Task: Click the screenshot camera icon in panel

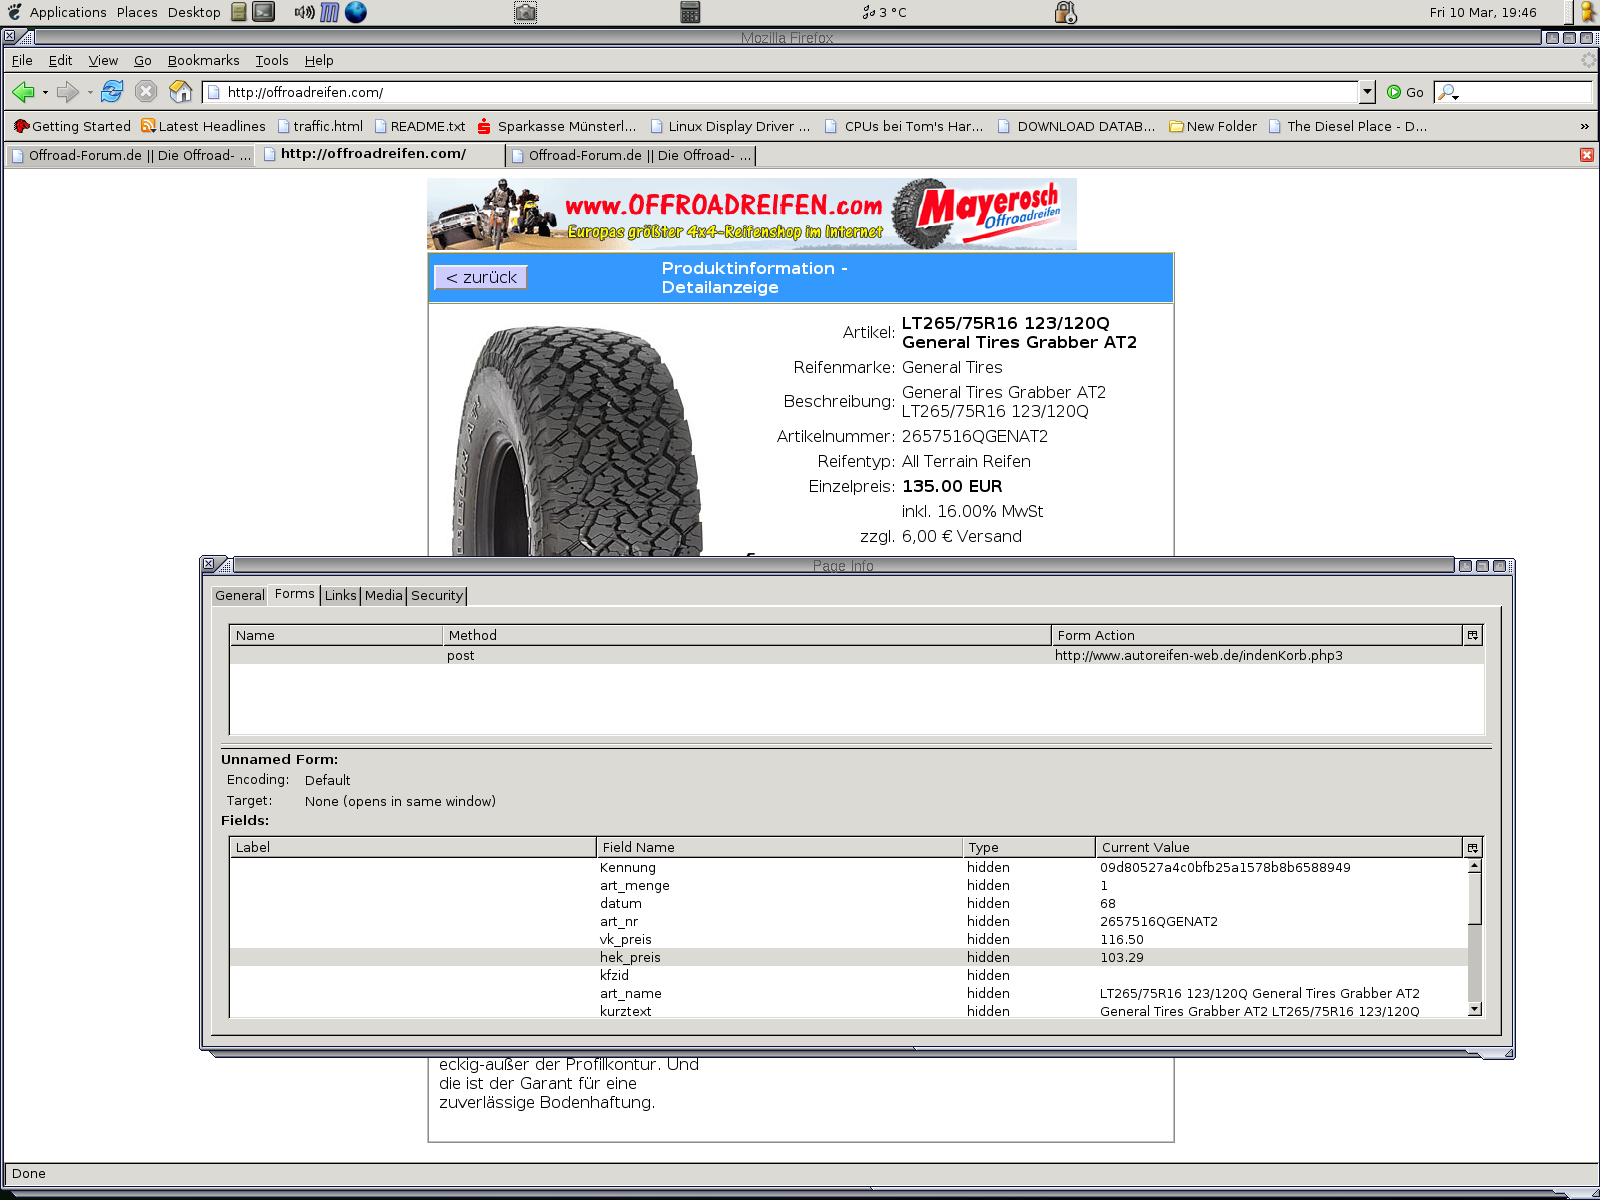Action: click(x=525, y=12)
